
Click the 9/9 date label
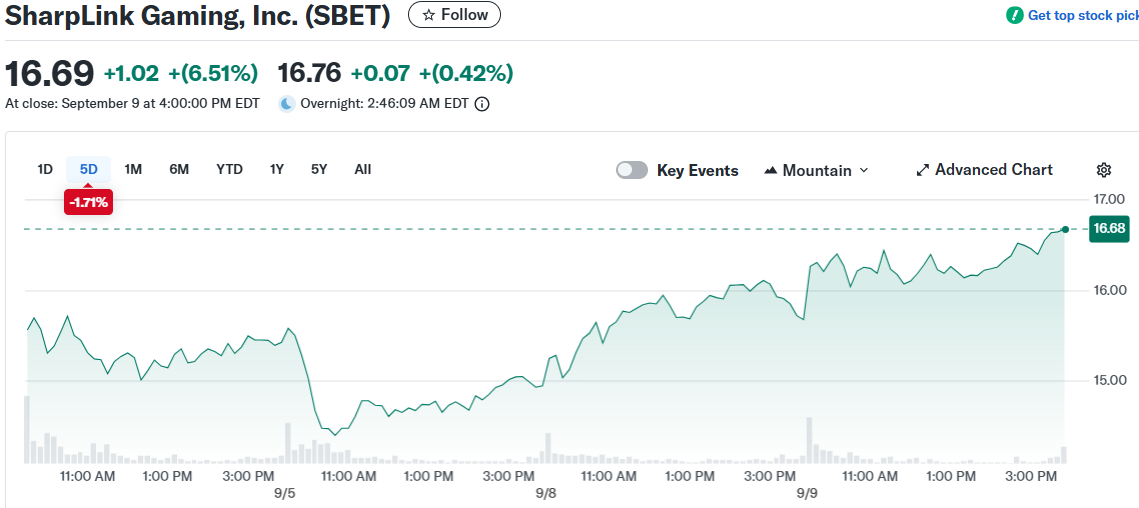(806, 493)
